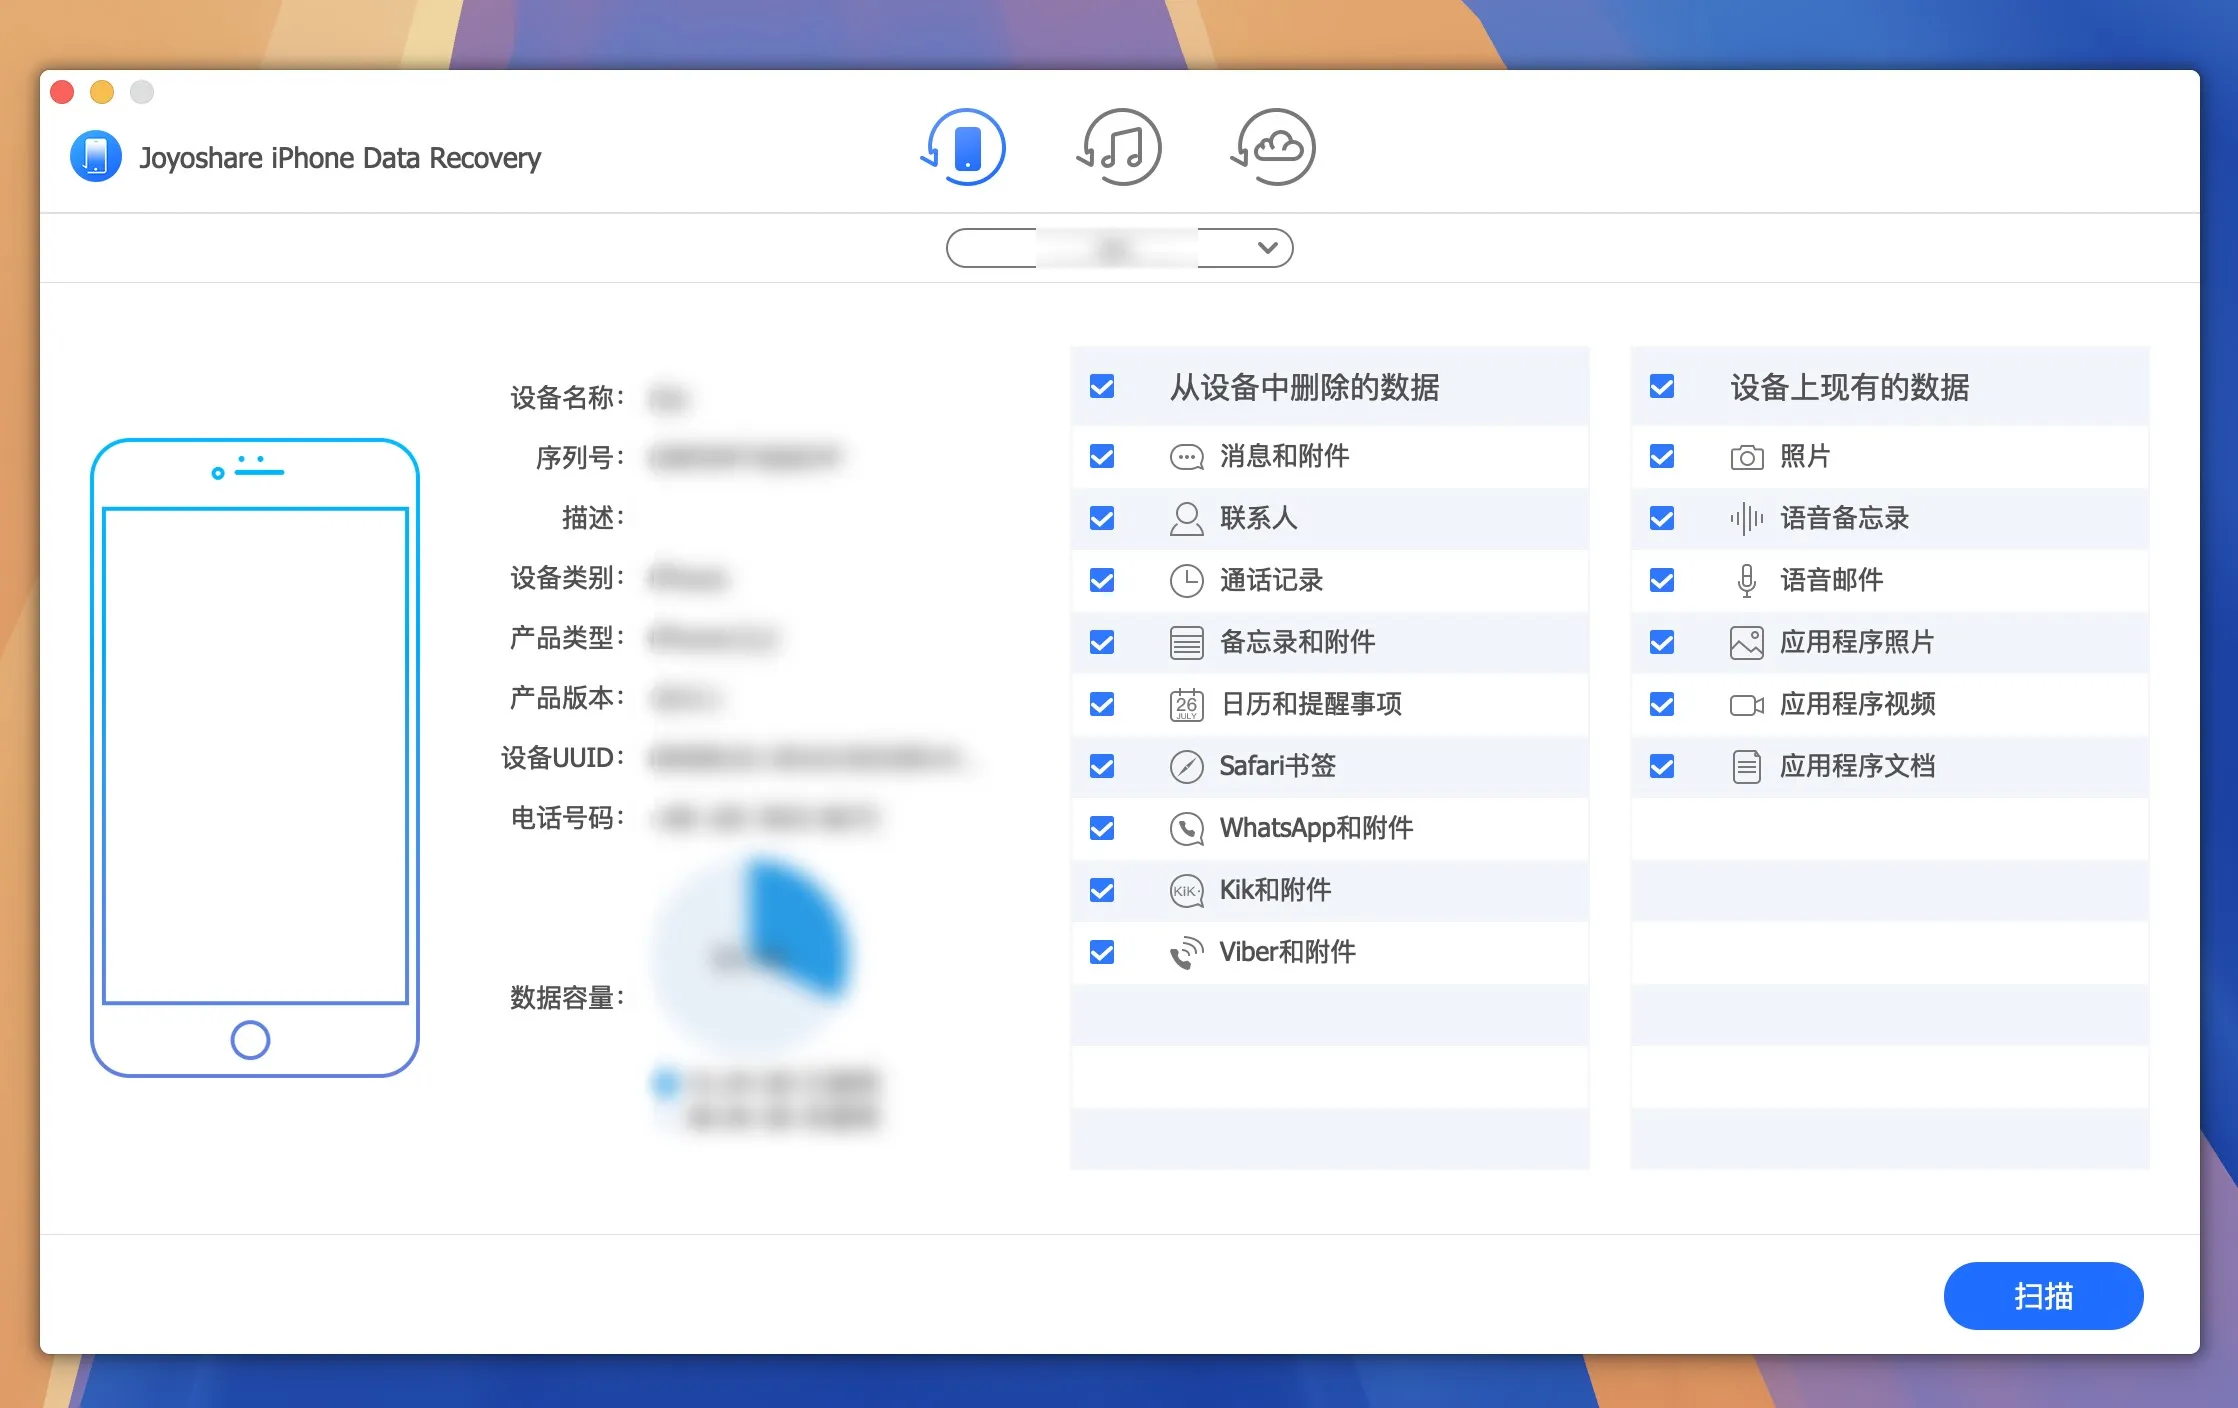This screenshot has width=2238, height=1408.
Task: Click the 应用程序视频 video camera icon
Action: tap(1746, 705)
